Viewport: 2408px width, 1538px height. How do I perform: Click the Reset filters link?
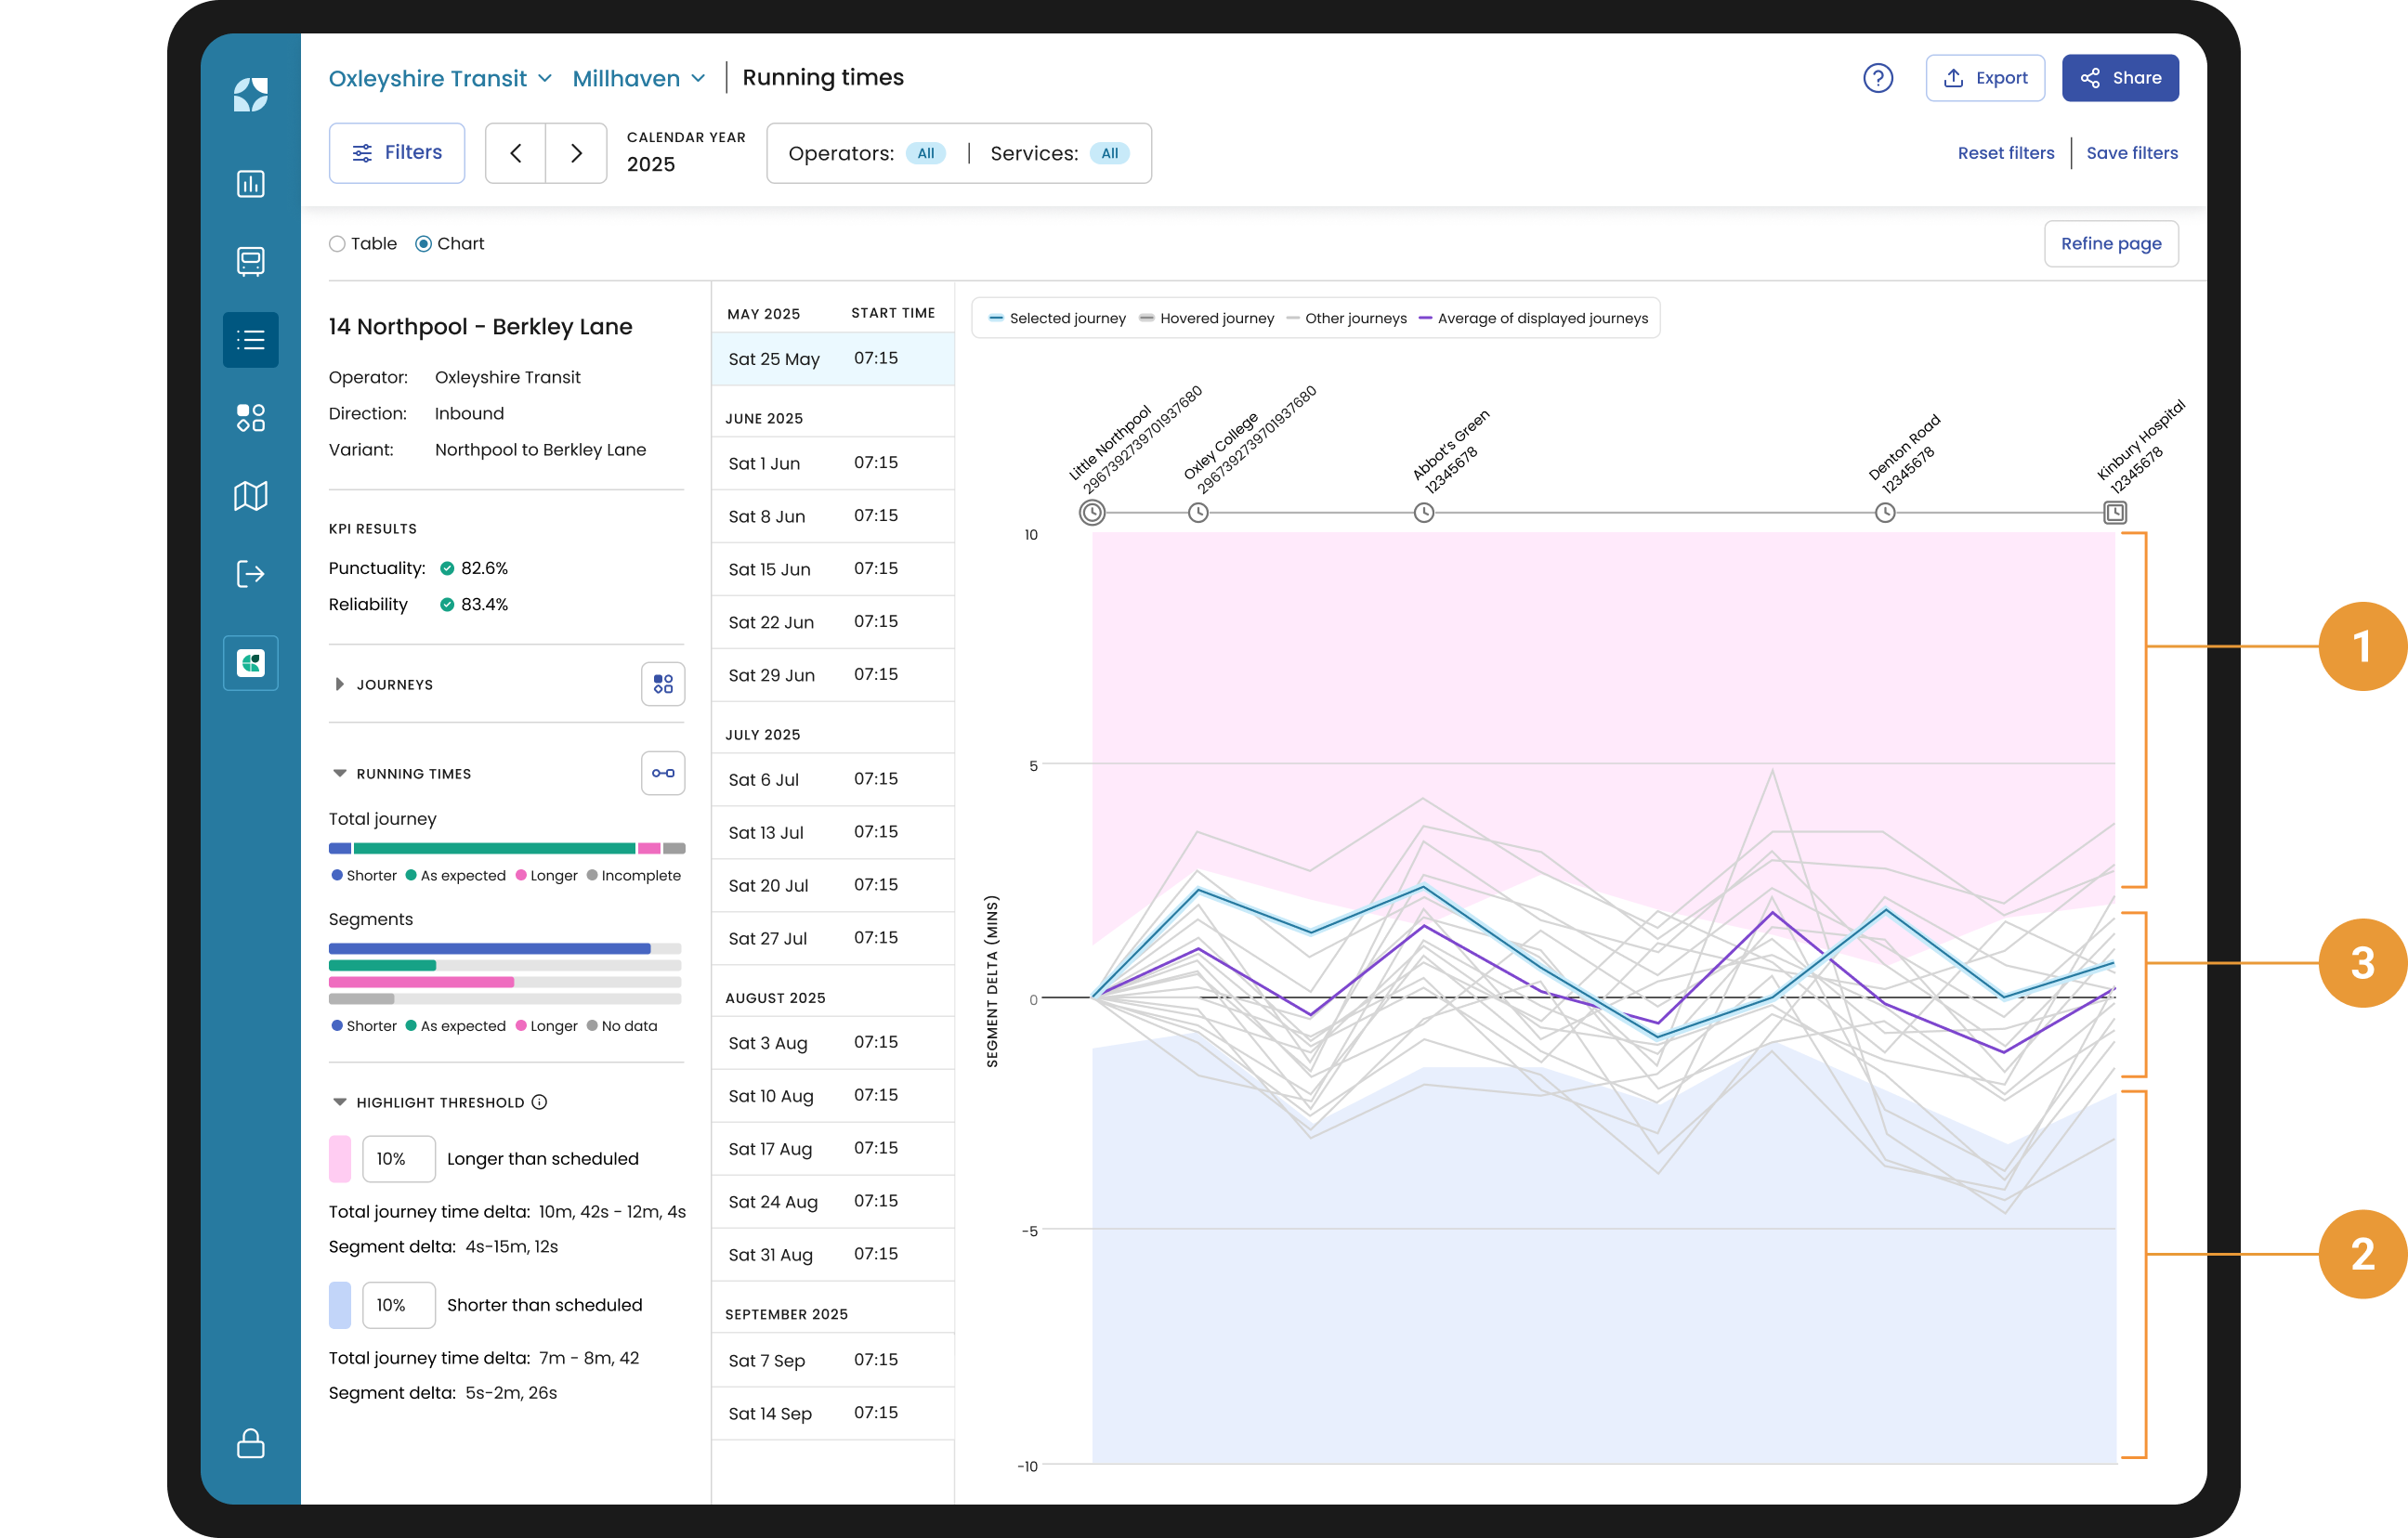(x=2005, y=153)
